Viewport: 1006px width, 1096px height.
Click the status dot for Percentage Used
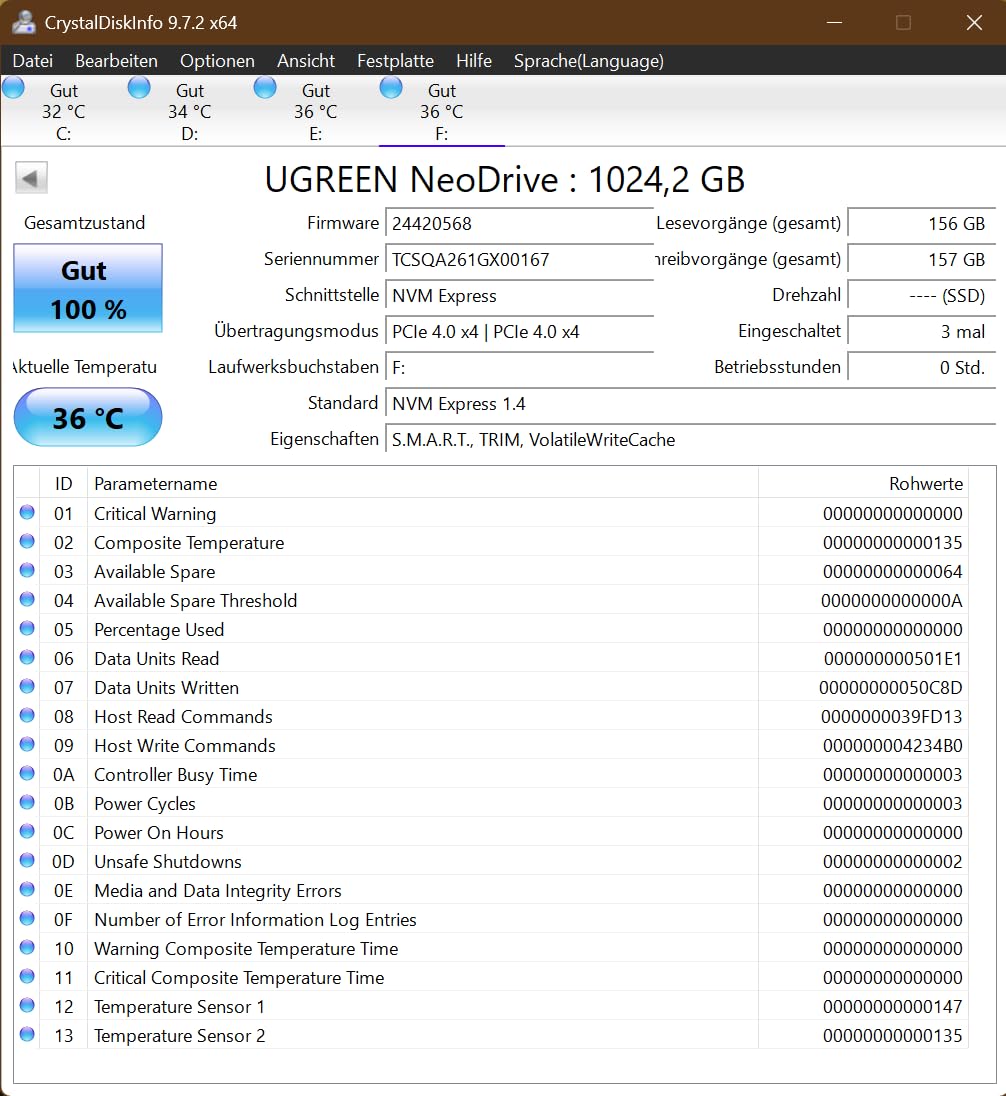[x=27, y=628]
